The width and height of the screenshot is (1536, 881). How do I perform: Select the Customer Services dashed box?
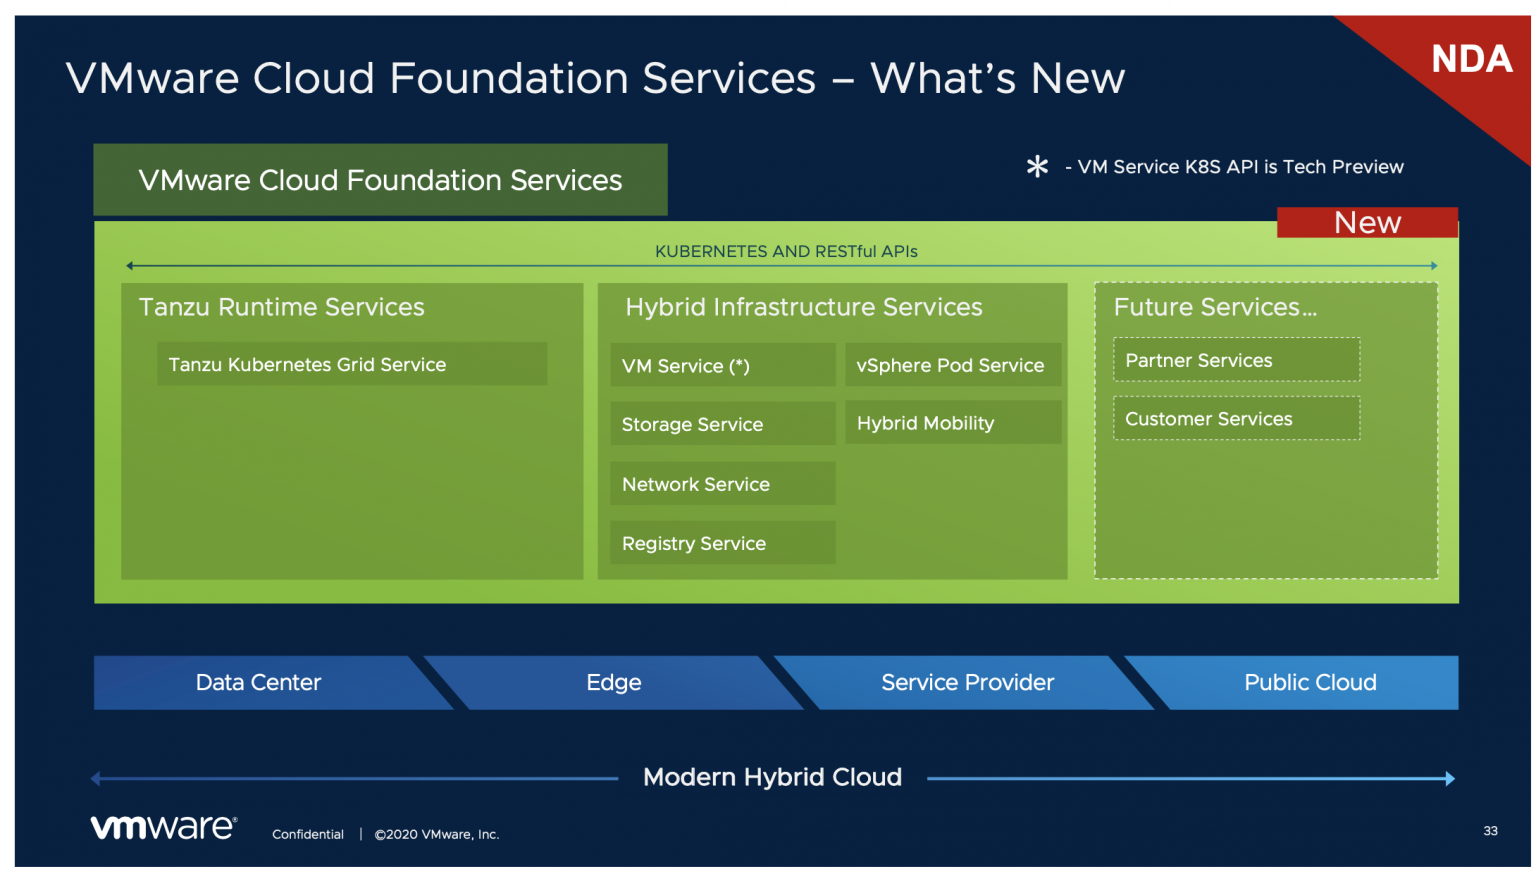pyautogui.click(x=1237, y=418)
